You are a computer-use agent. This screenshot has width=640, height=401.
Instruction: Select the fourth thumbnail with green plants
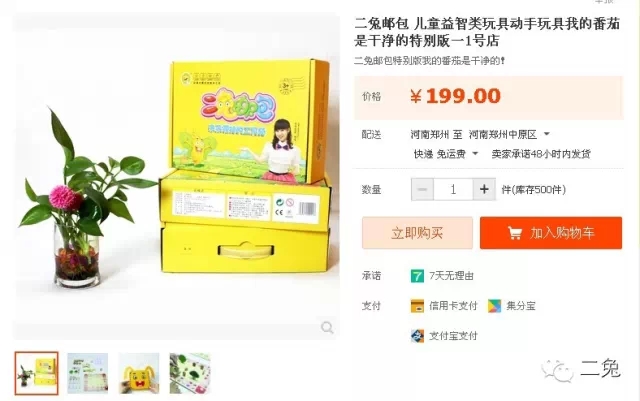[190, 373]
